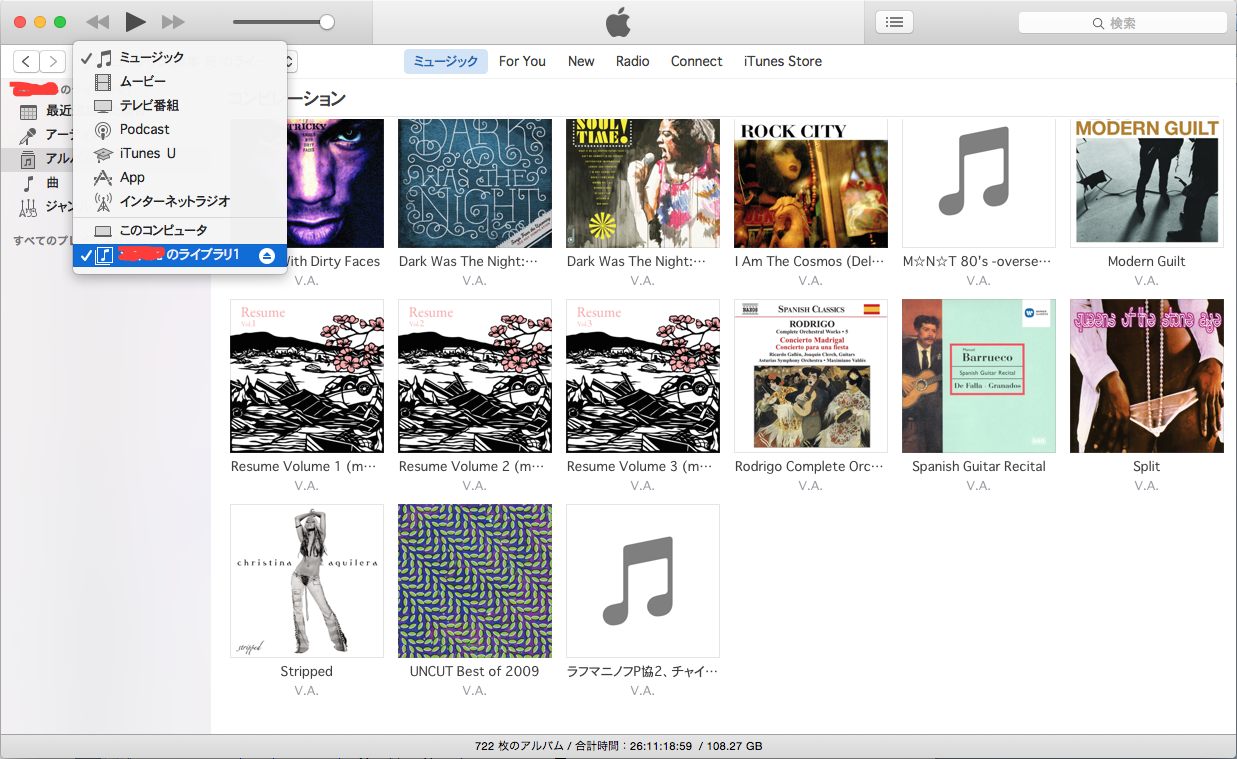Open the Up Next list icon
The image size is (1237, 759).
pos(893,22)
